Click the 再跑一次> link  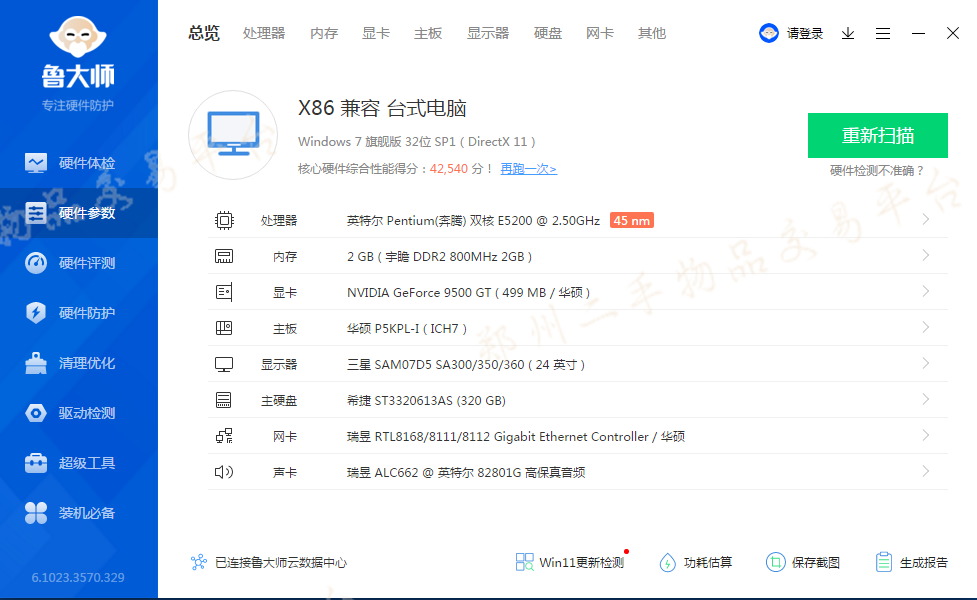(x=528, y=169)
